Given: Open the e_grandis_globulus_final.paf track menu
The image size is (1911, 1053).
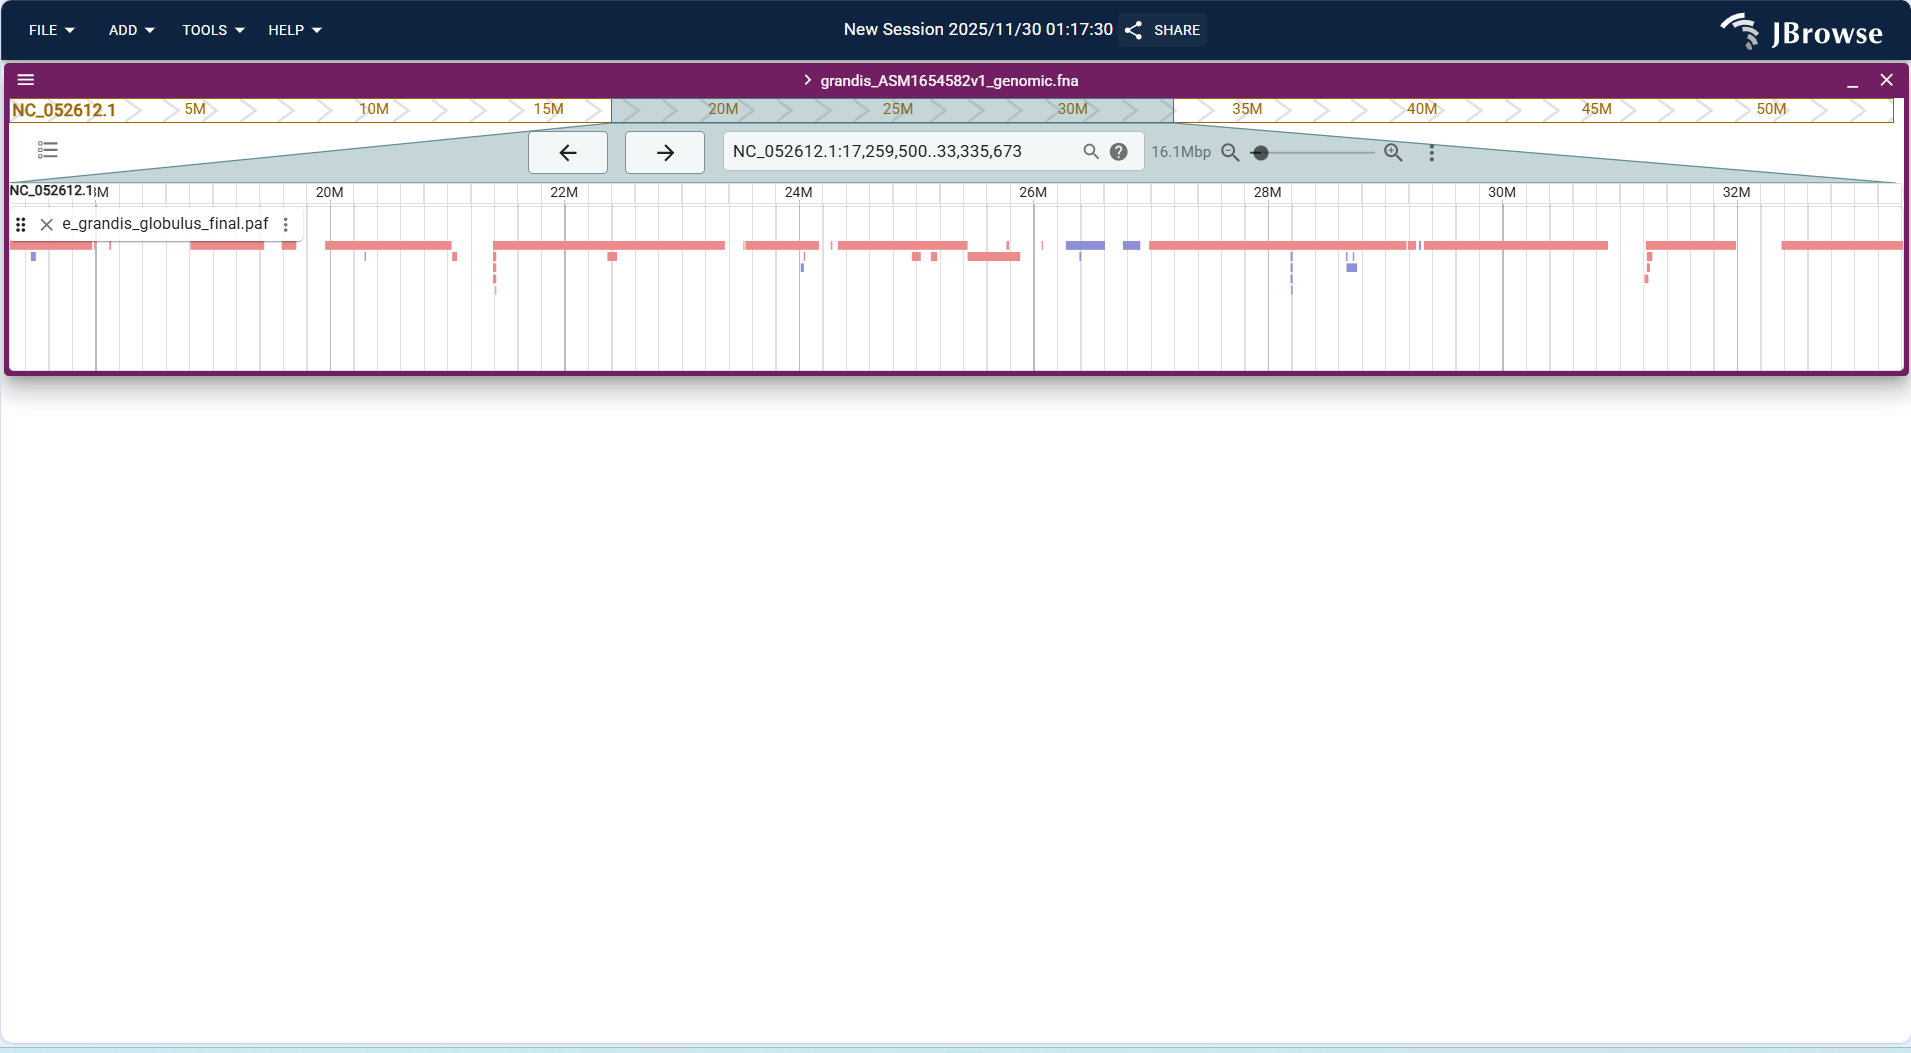Looking at the screenshot, I should [x=286, y=224].
